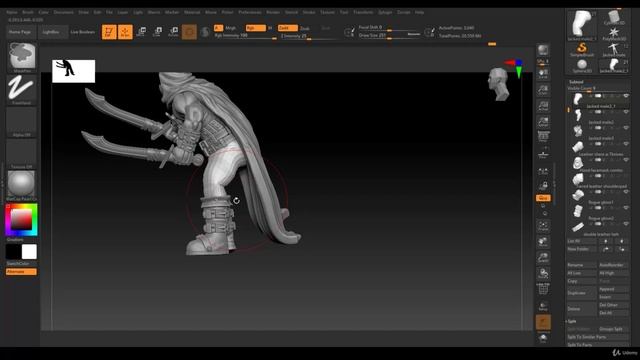The image size is (640, 360).
Task: Select the PolyMesh3D star tool
Action: [x=614, y=33]
